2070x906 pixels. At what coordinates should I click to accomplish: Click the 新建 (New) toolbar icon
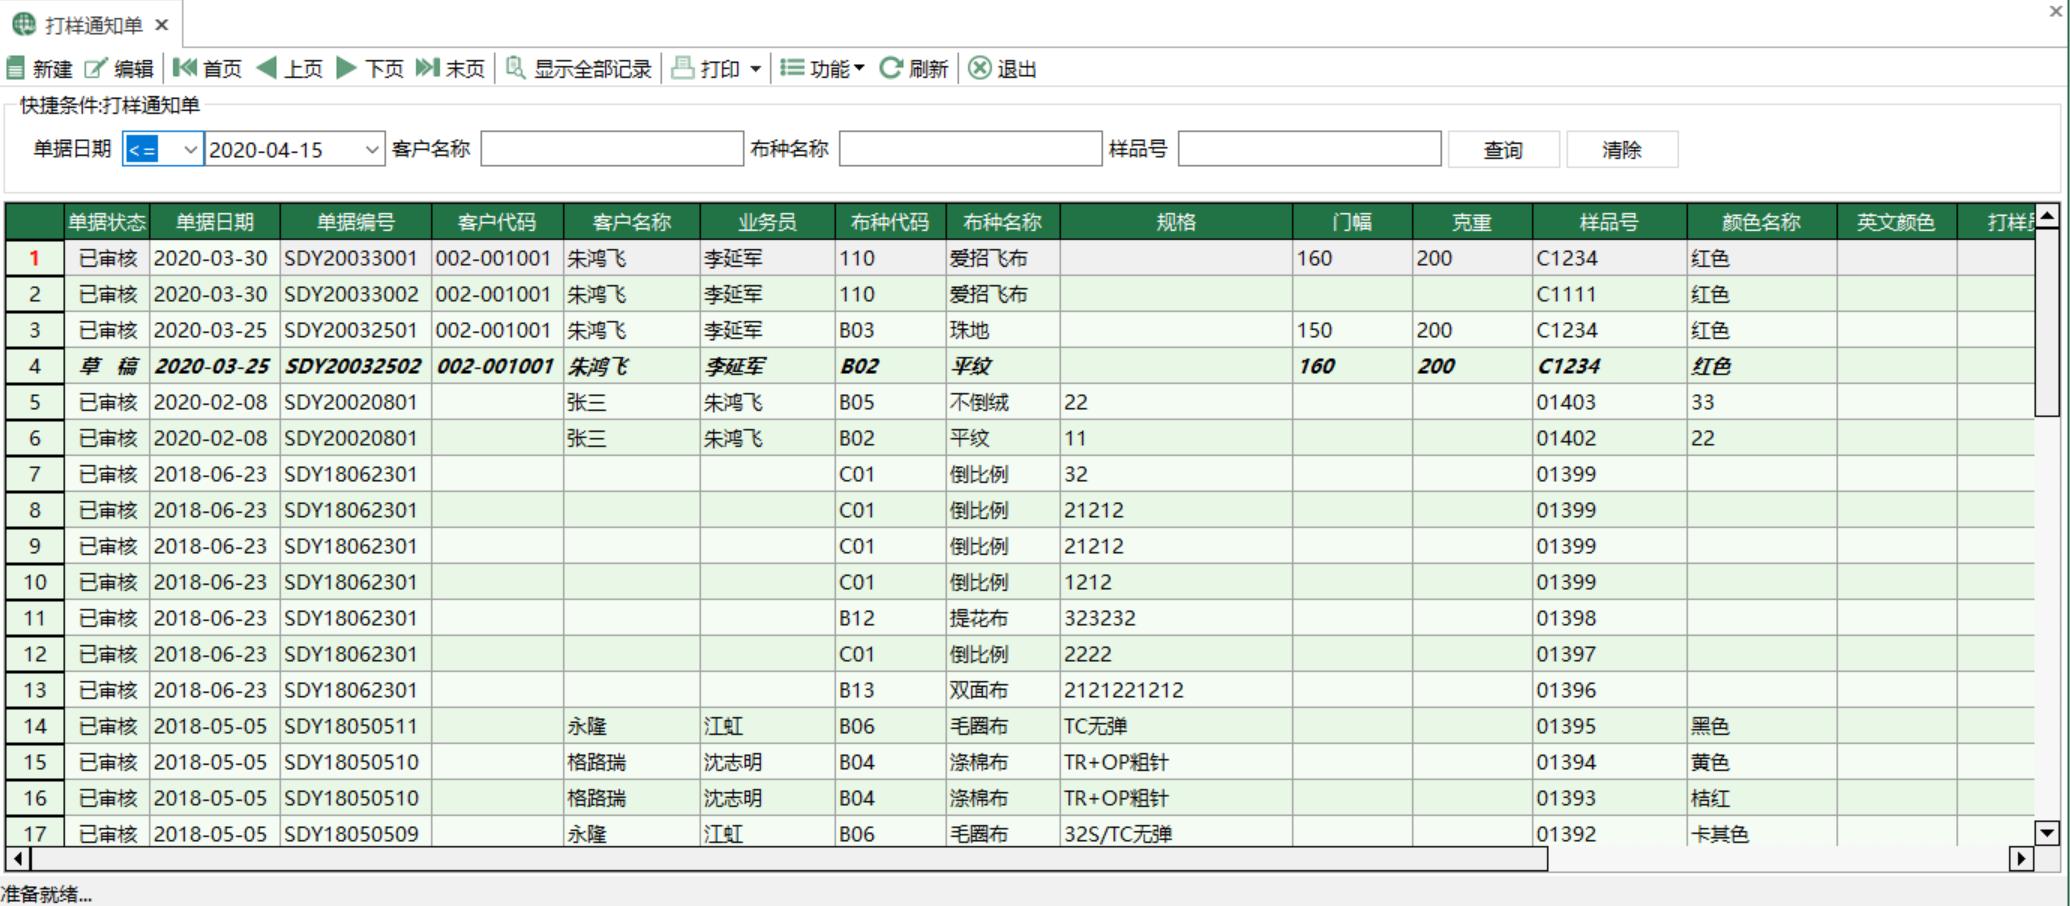[15, 68]
